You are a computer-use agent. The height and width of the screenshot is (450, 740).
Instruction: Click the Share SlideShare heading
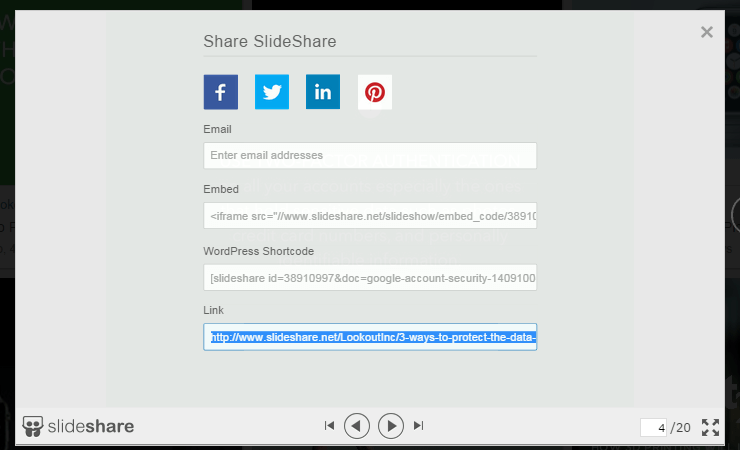point(270,42)
